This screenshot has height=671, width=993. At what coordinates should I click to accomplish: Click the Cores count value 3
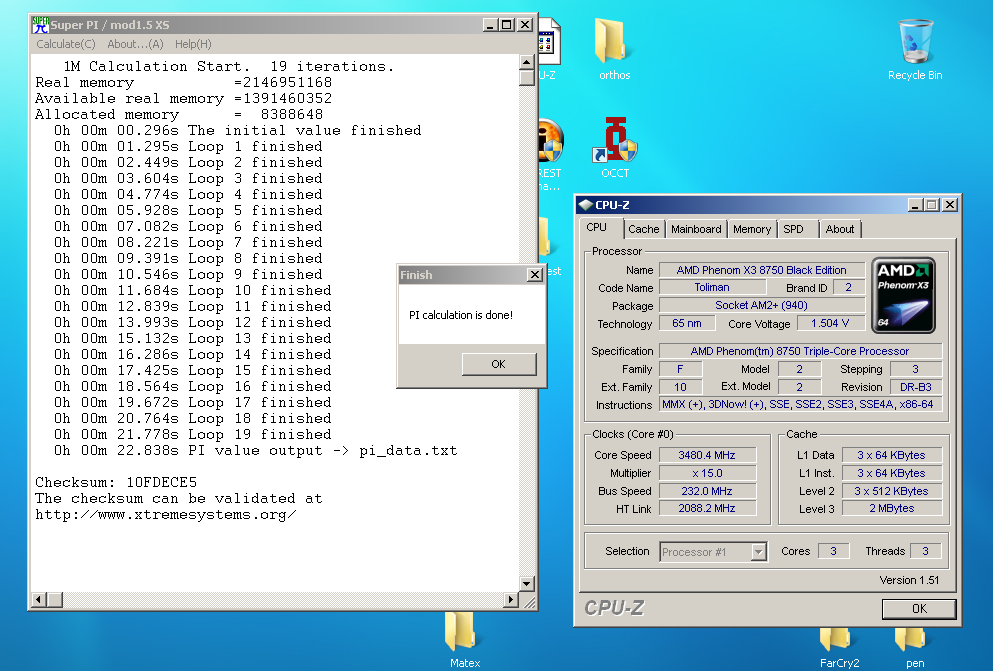point(833,551)
